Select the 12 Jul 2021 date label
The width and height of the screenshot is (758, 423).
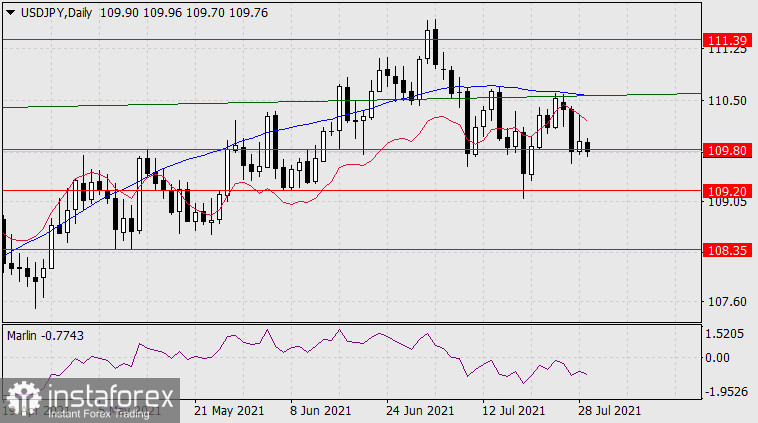(x=513, y=410)
